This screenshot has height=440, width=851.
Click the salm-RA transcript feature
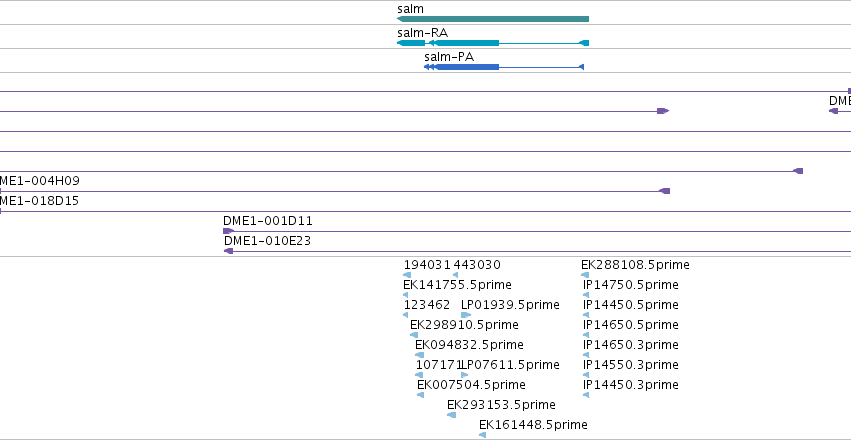pos(493,43)
